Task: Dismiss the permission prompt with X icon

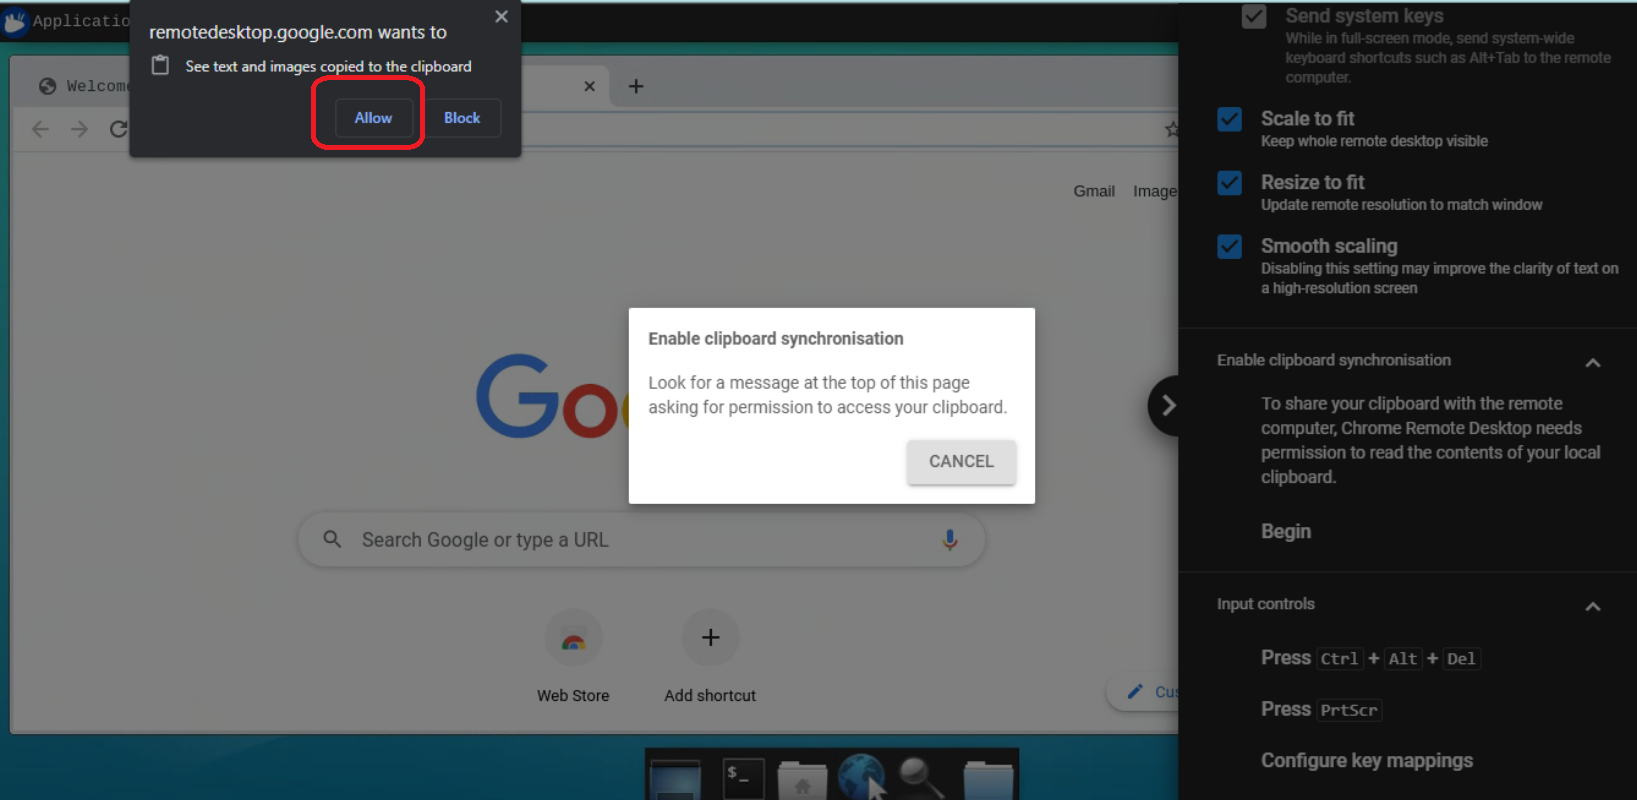Action: [x=501, y=17]
